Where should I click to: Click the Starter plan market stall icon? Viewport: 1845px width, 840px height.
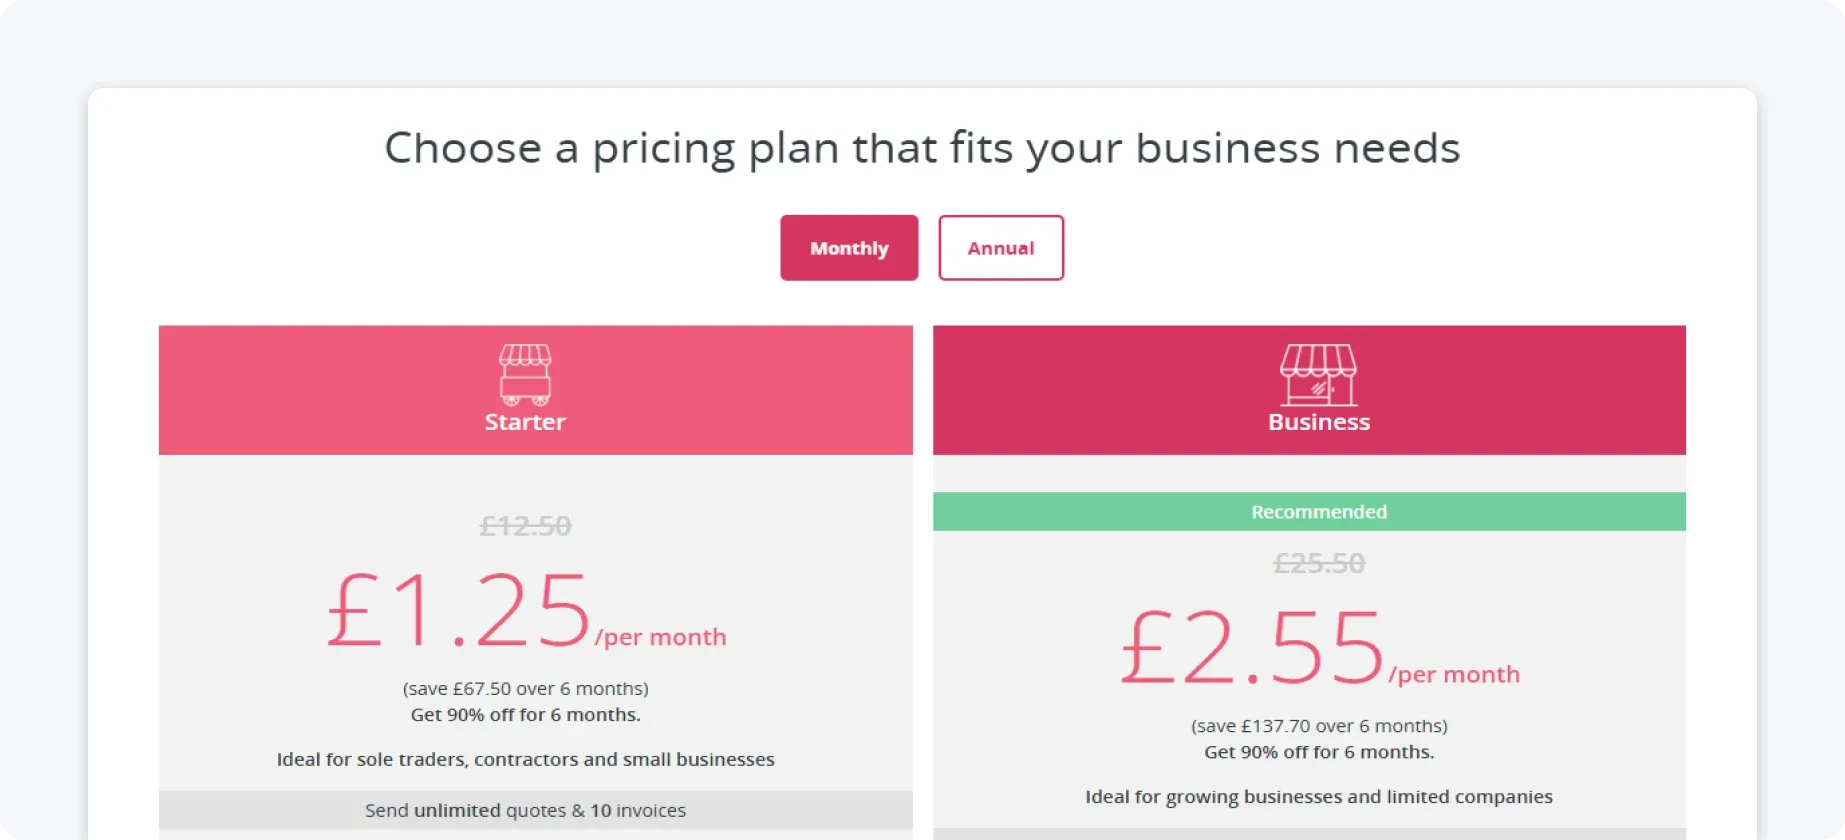point(524,375)
